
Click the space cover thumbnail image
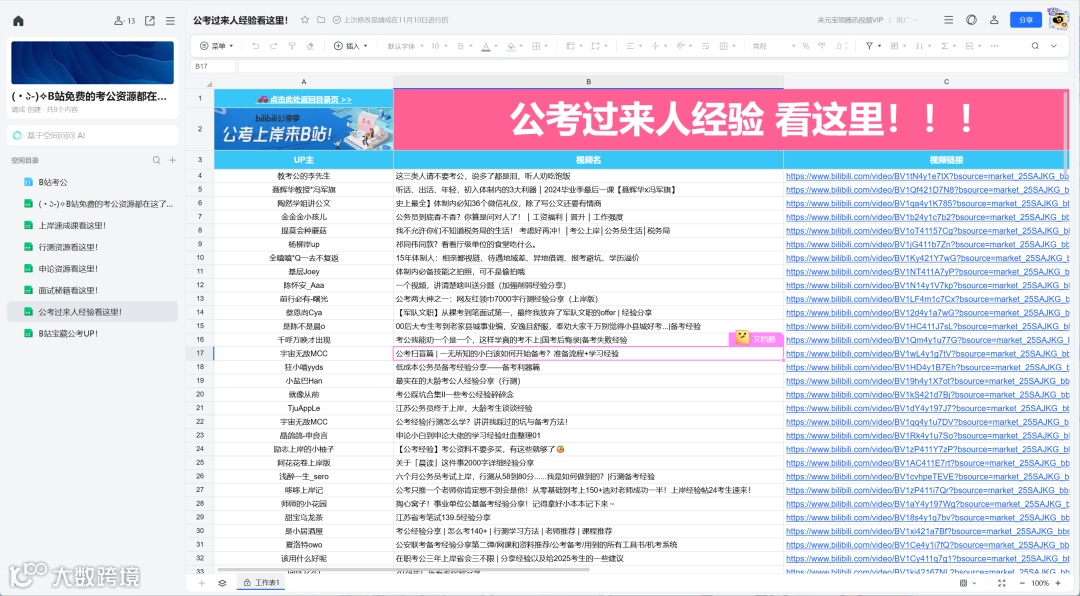pyautogui.click(x=92, y=63)
